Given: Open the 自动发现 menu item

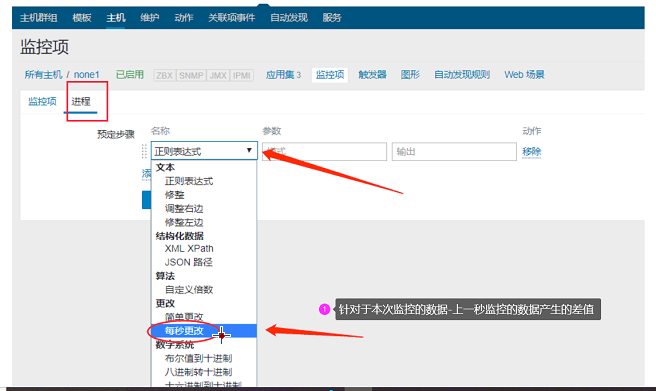Looking at the screenshot, I should [x=289, y=18].
